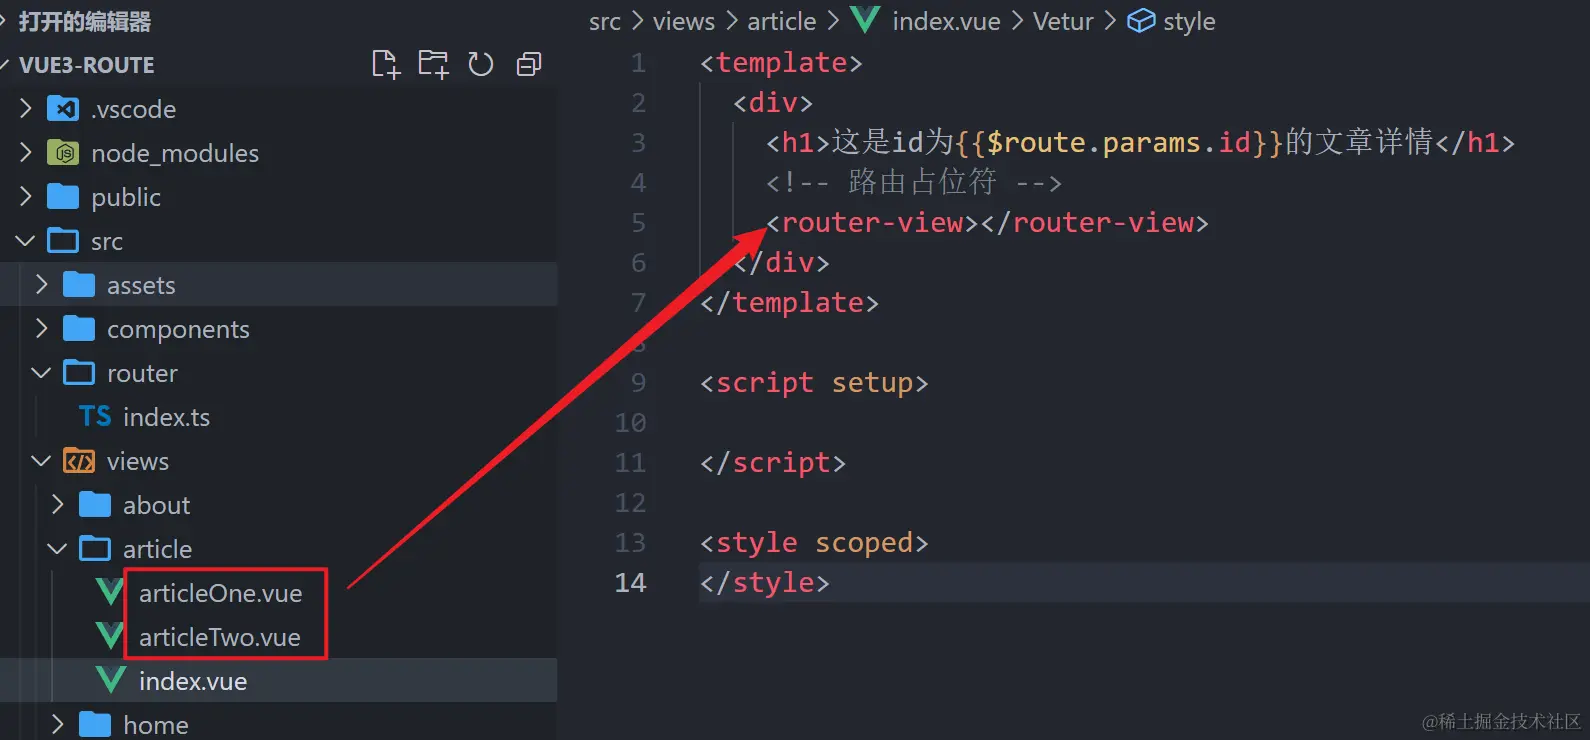Viewport: 1590px width, 740px height.
Task: Click the TS icon beside index.ts
Action: [x=95, y=416]
